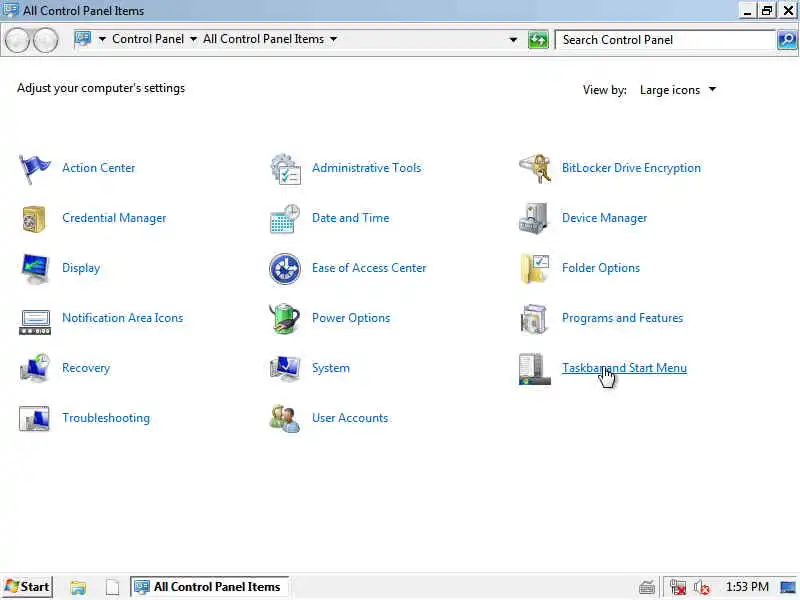Open the Action Center link
800x600 pixels.
click(x=98, y=168)
